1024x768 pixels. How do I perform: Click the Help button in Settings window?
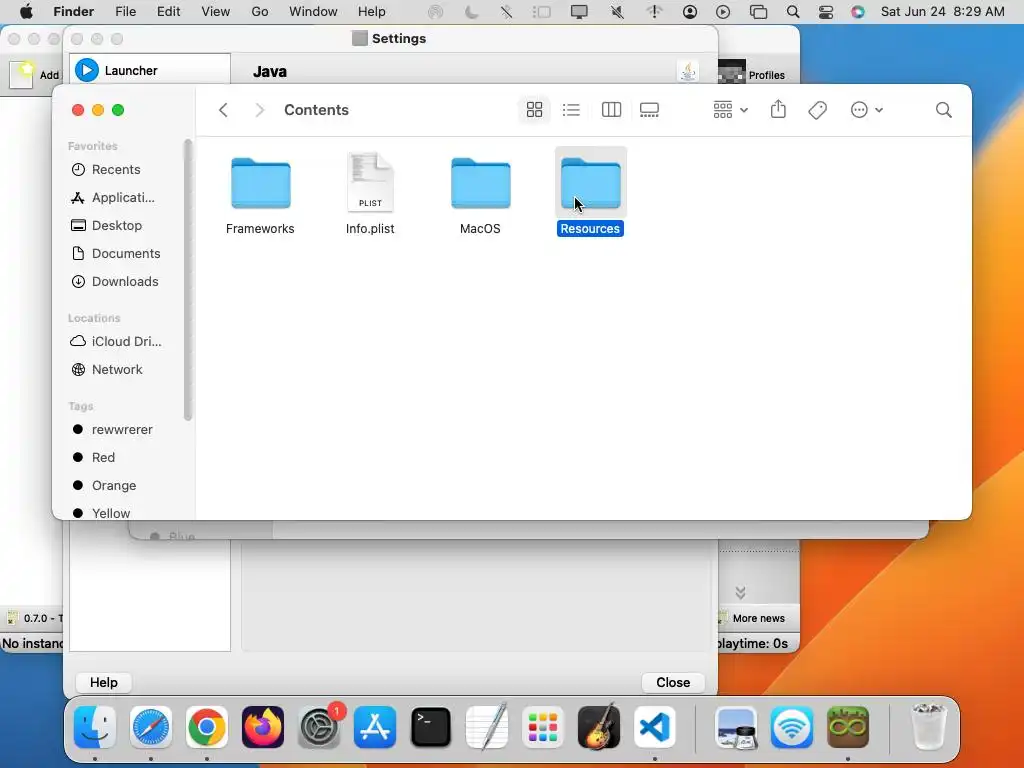point(104,682)
